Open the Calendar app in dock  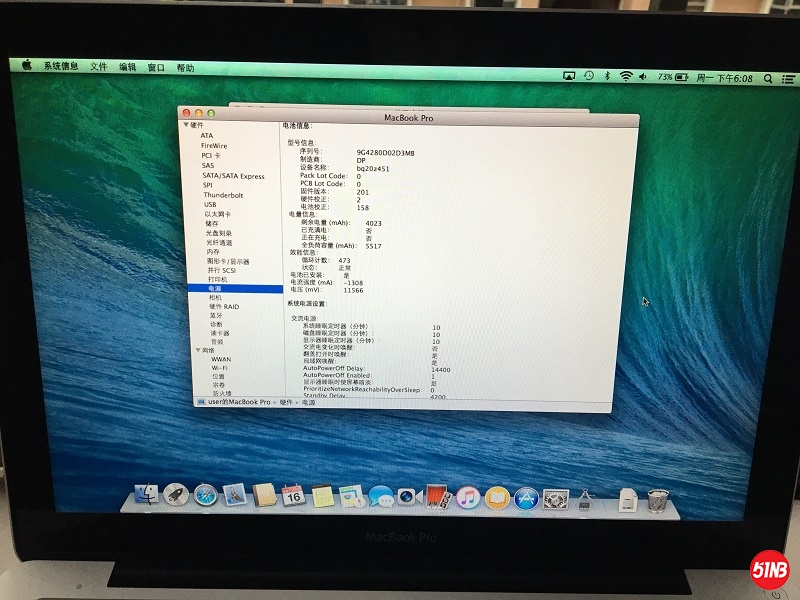click(293, 495)
